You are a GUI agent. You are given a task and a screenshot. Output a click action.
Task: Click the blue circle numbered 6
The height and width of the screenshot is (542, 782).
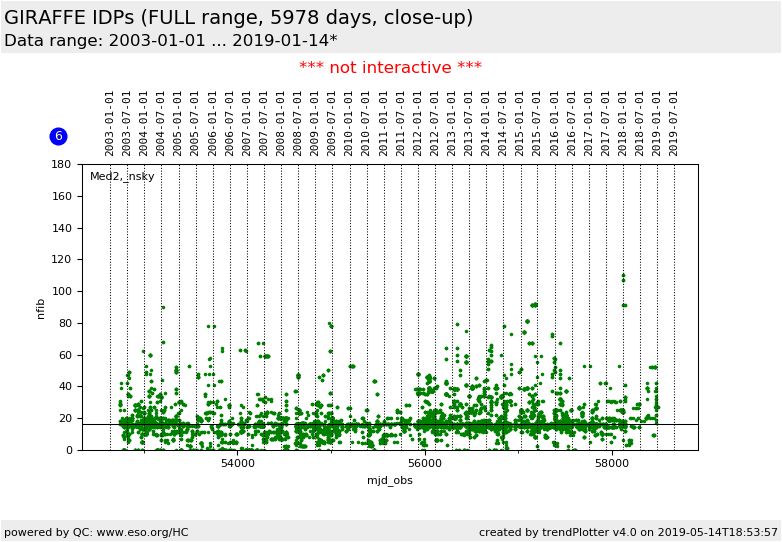[58, 136]
